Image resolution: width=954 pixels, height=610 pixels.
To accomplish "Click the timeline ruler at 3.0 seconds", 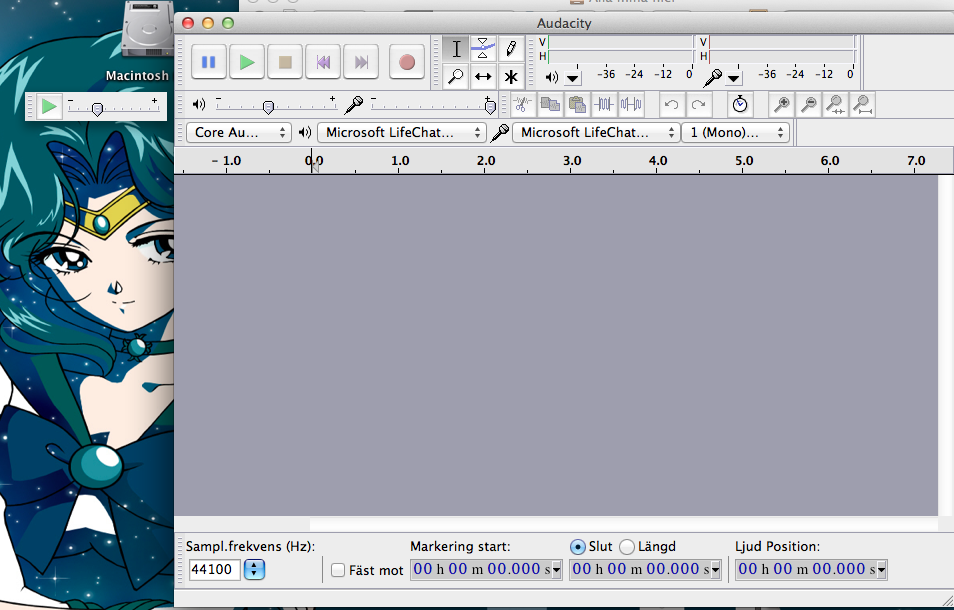I will [x=572, y=161].
